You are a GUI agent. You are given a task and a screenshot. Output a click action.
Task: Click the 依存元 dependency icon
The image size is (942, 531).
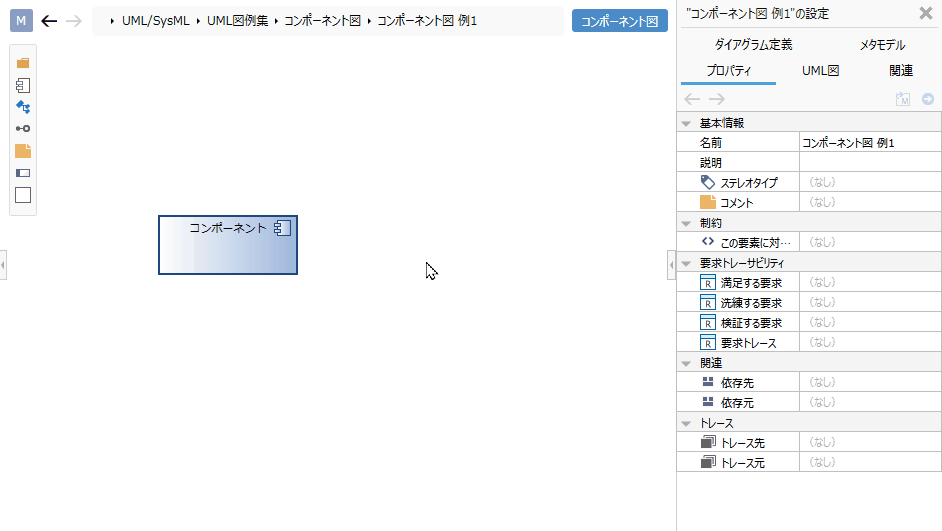point(708,402)
